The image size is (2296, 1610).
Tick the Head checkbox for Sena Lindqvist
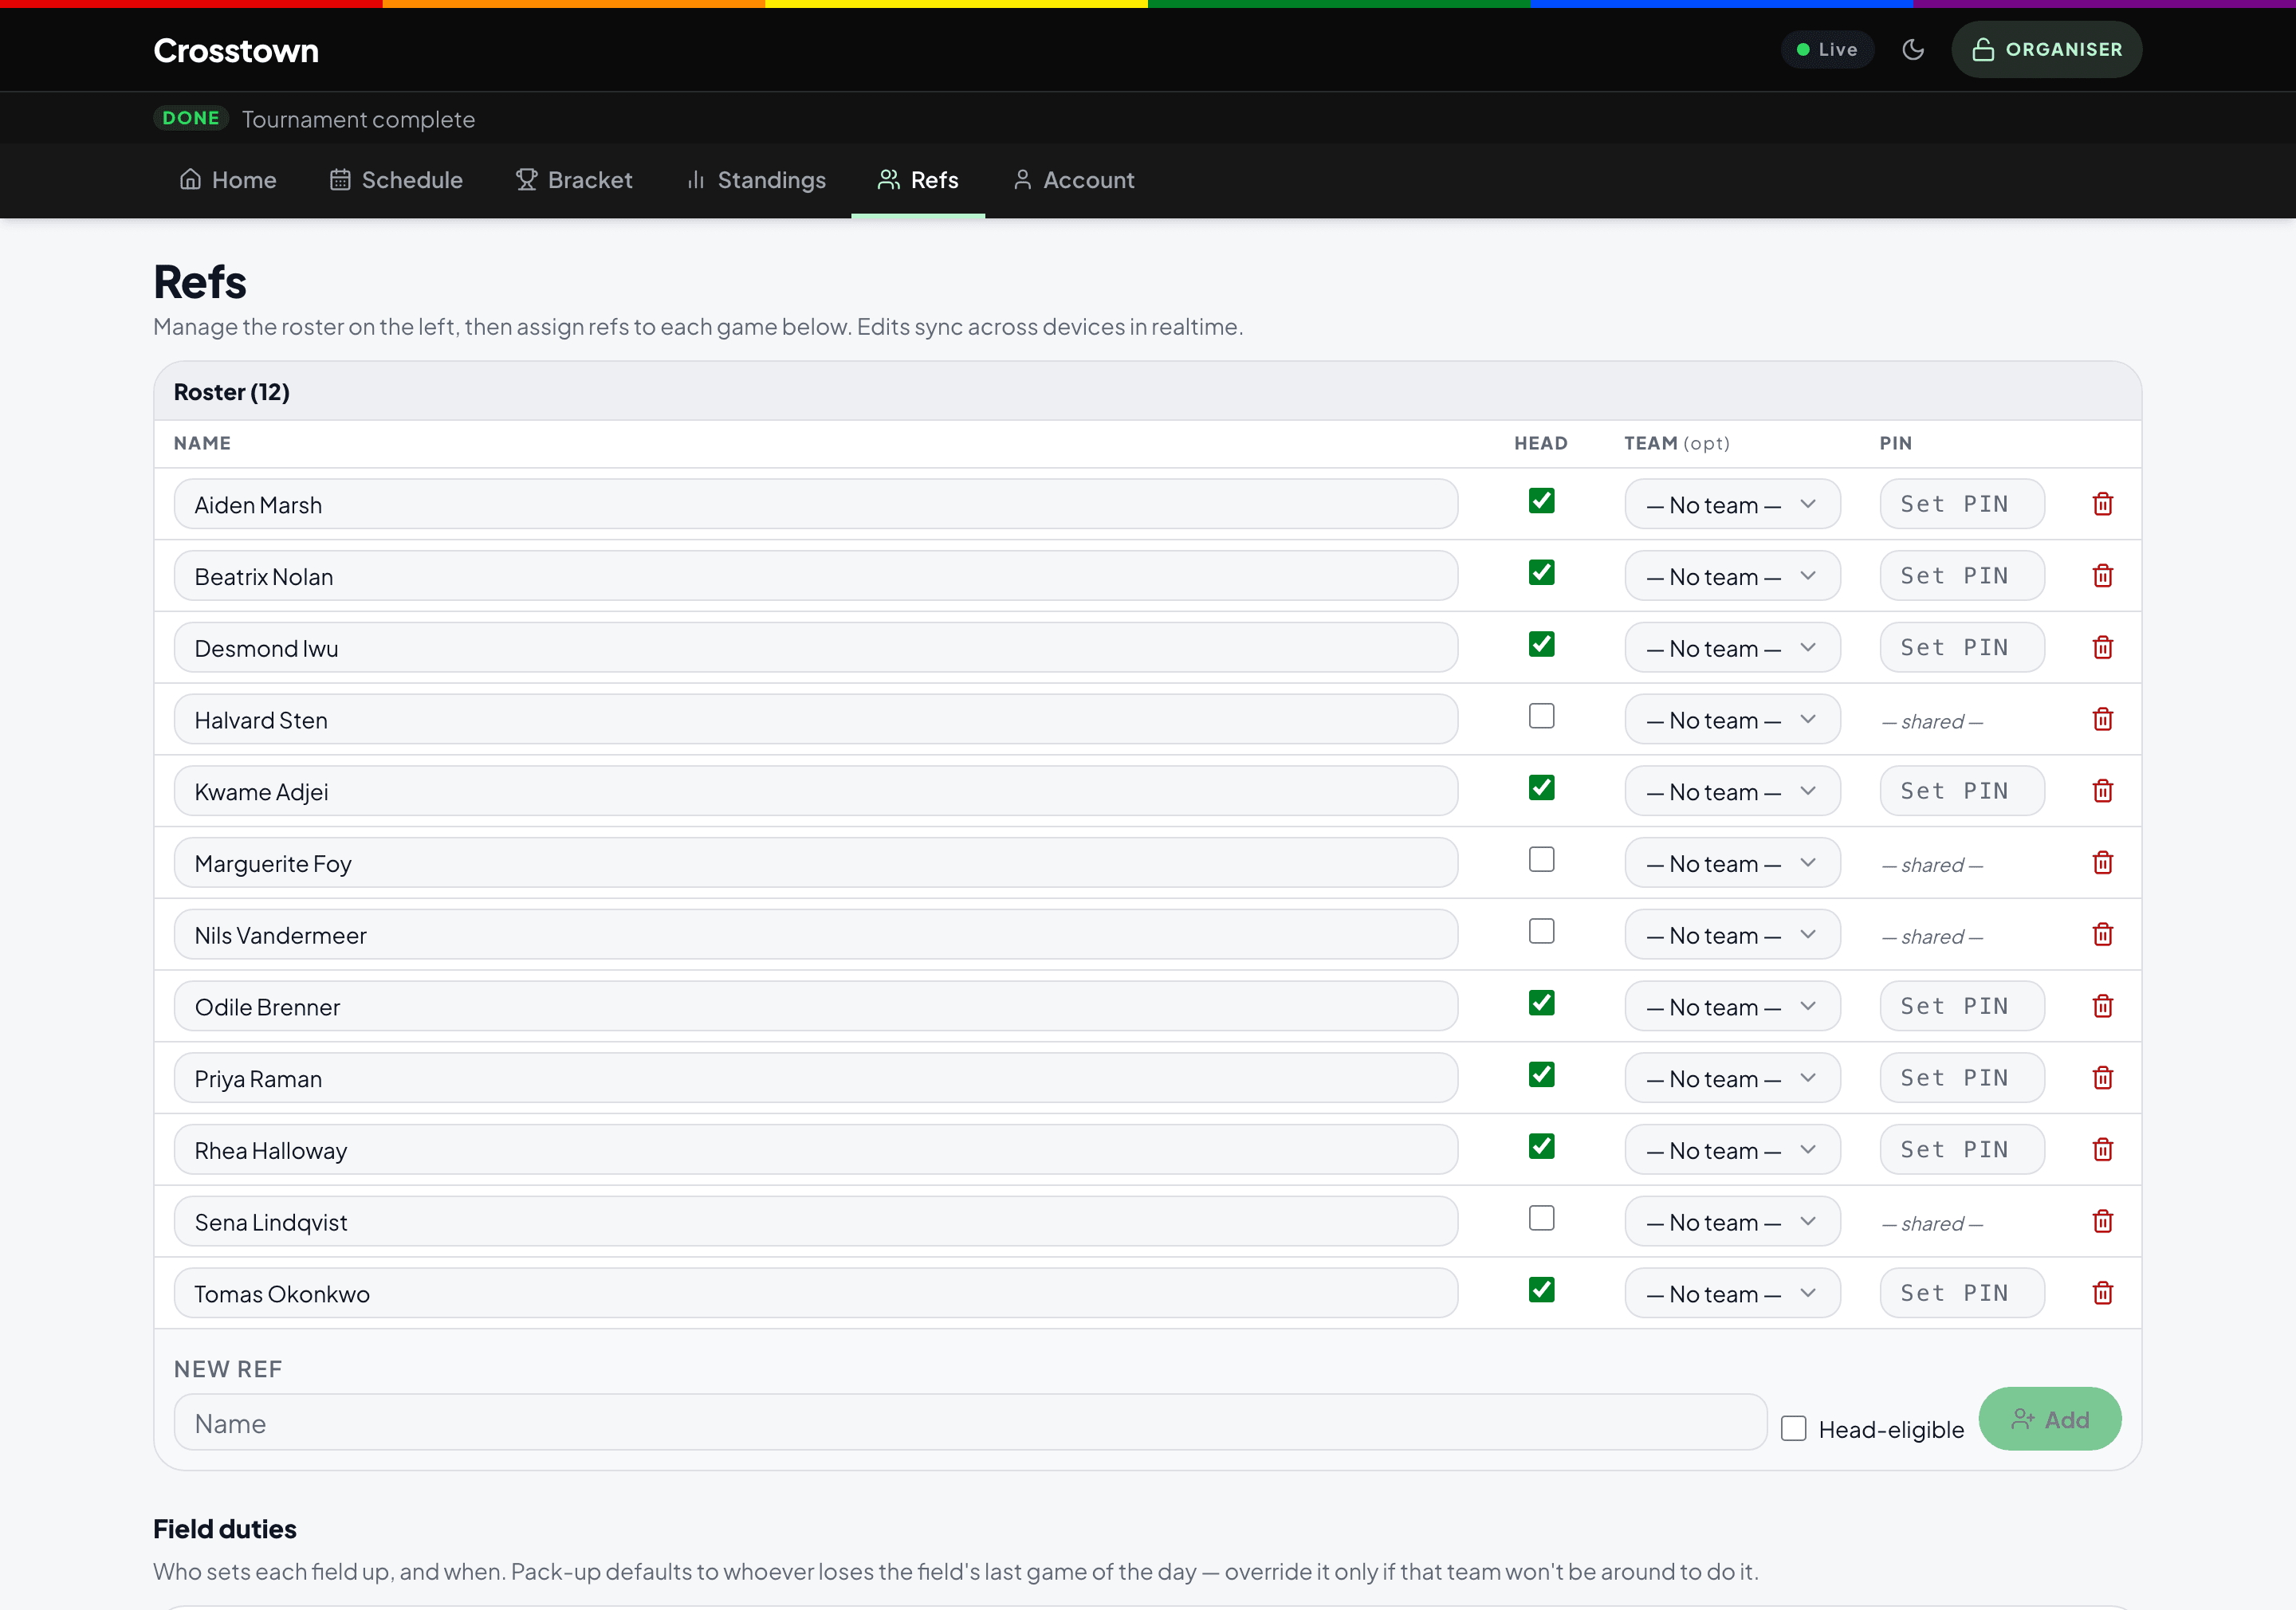[1541, 1218]
